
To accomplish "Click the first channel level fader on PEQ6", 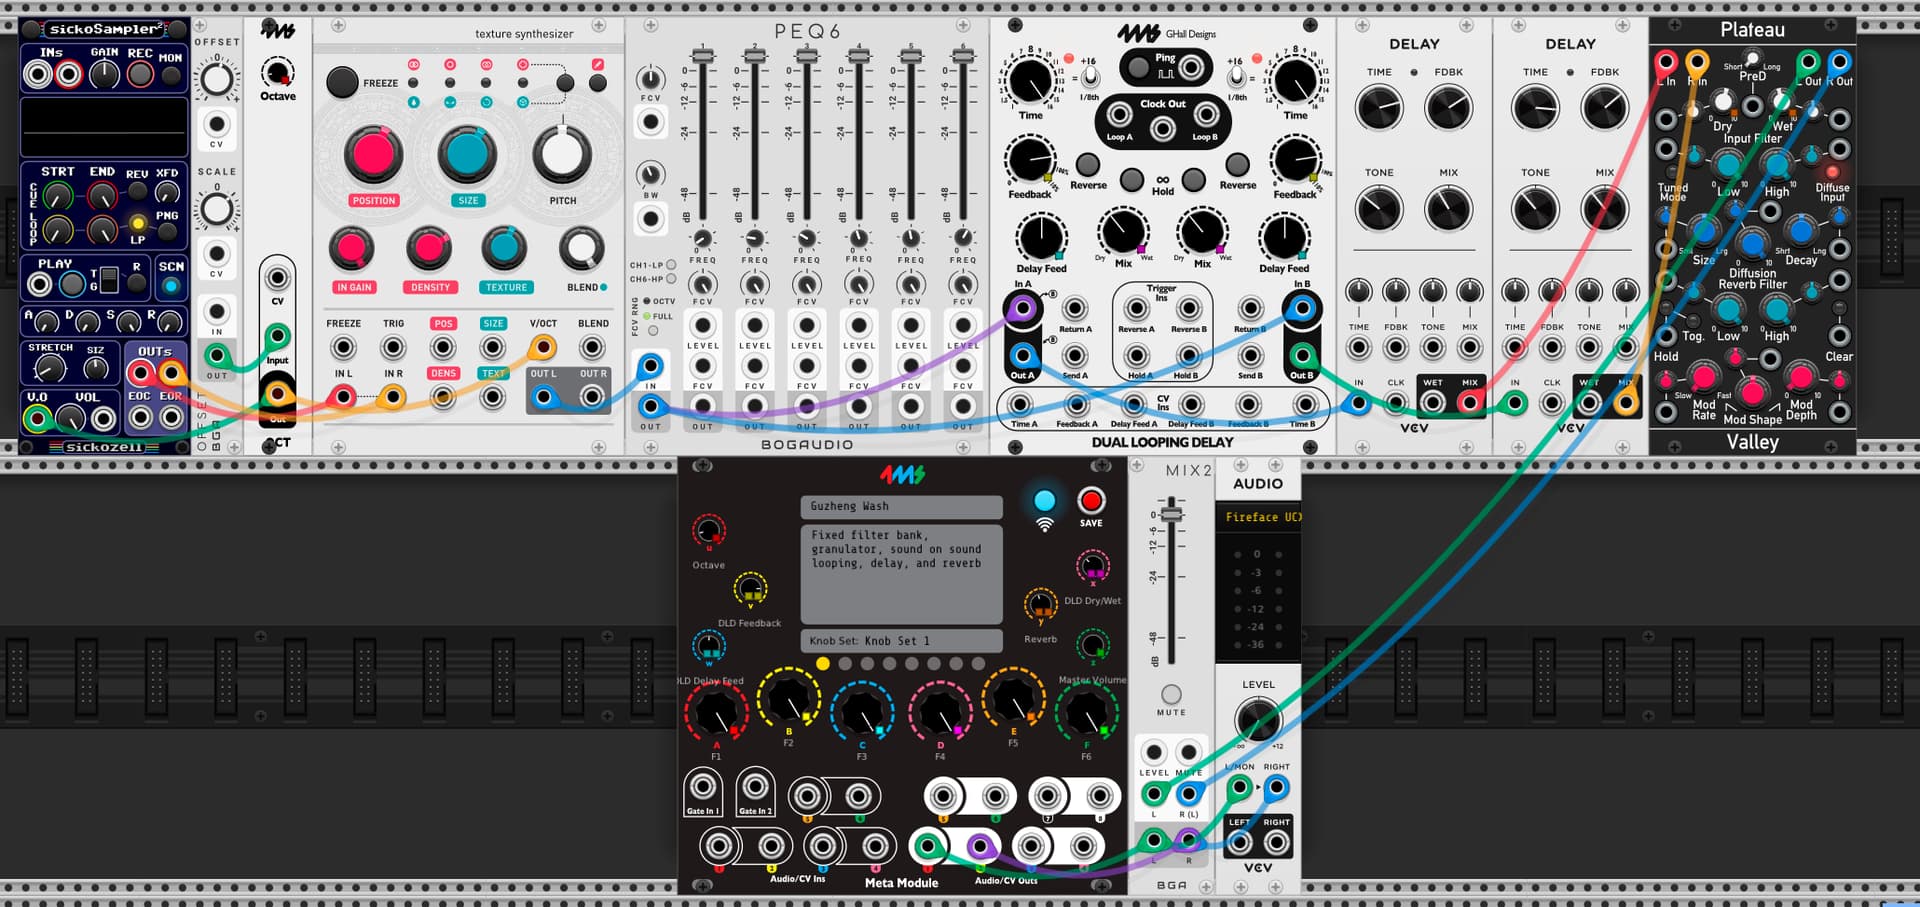I will (x=703, y=56).
